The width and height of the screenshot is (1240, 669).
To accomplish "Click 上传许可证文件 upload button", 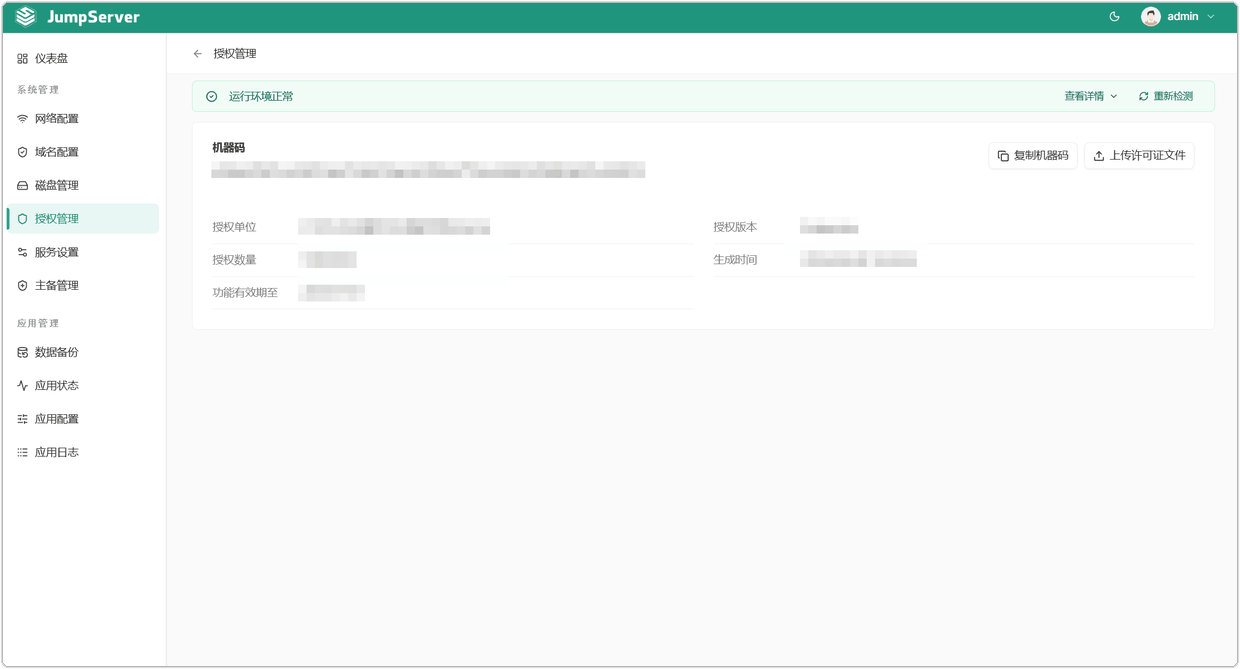I will pyautogui.click(x=1139, y=156).
